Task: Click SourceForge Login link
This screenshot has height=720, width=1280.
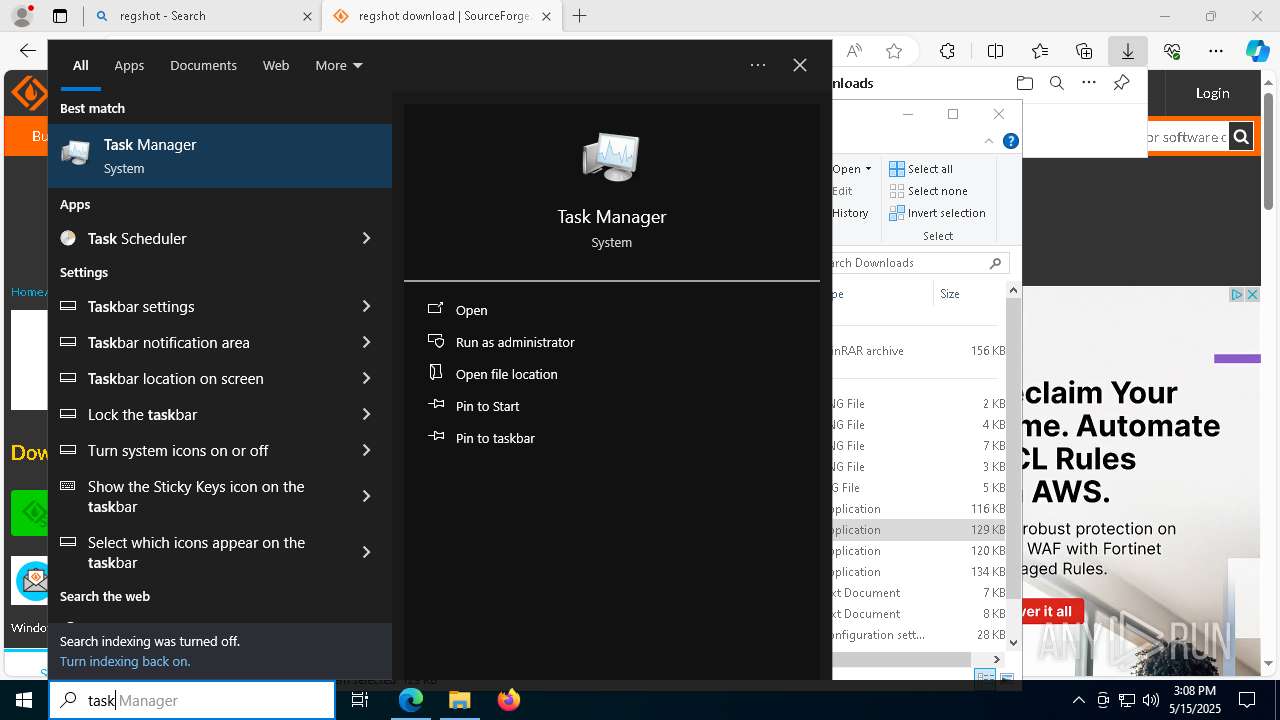Action: click(x=1212, y=93)
